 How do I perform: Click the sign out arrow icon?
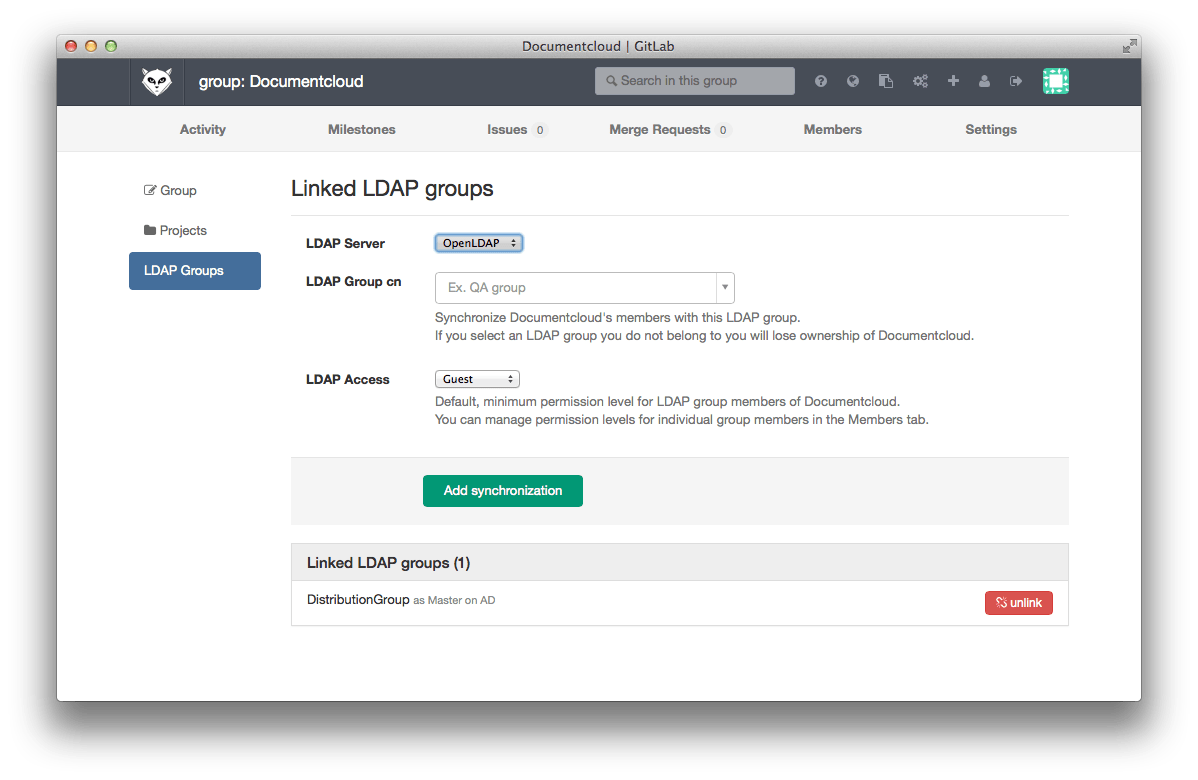[x=1017, y=81]
